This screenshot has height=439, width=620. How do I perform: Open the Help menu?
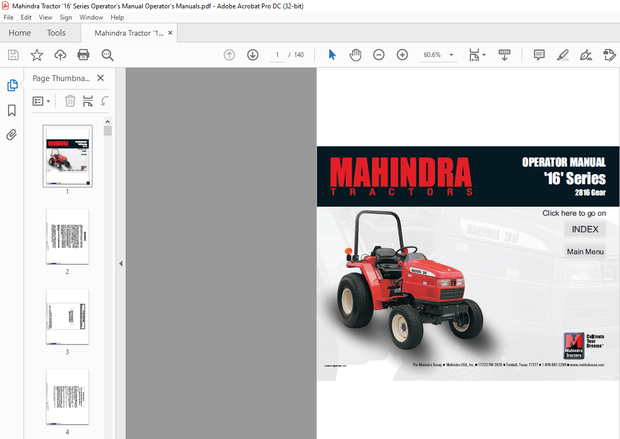117,17
